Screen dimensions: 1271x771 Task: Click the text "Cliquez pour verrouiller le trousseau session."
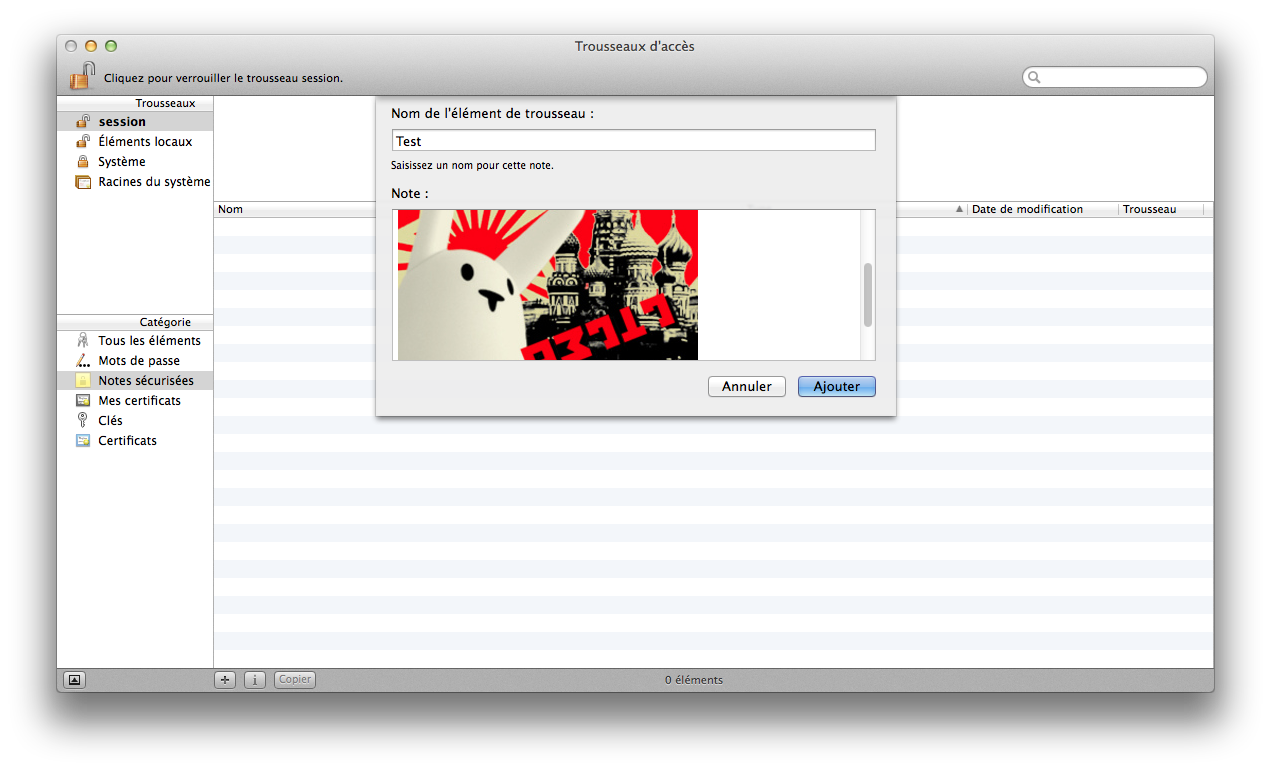tap(223, 78)
